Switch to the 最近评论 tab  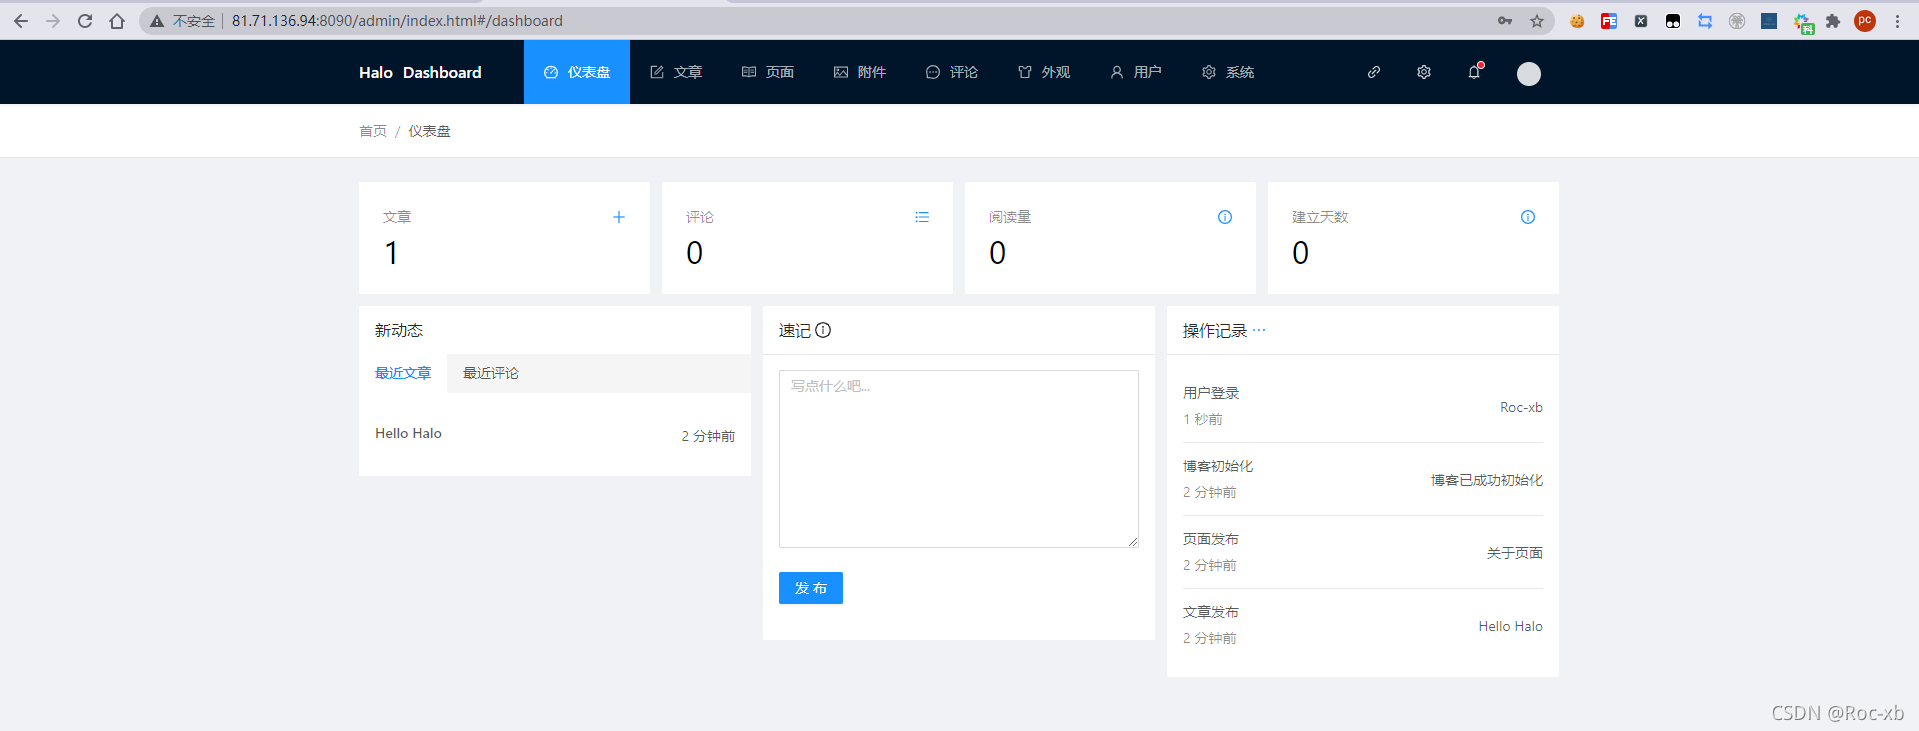pyautogui.click(x=491, y=373)
